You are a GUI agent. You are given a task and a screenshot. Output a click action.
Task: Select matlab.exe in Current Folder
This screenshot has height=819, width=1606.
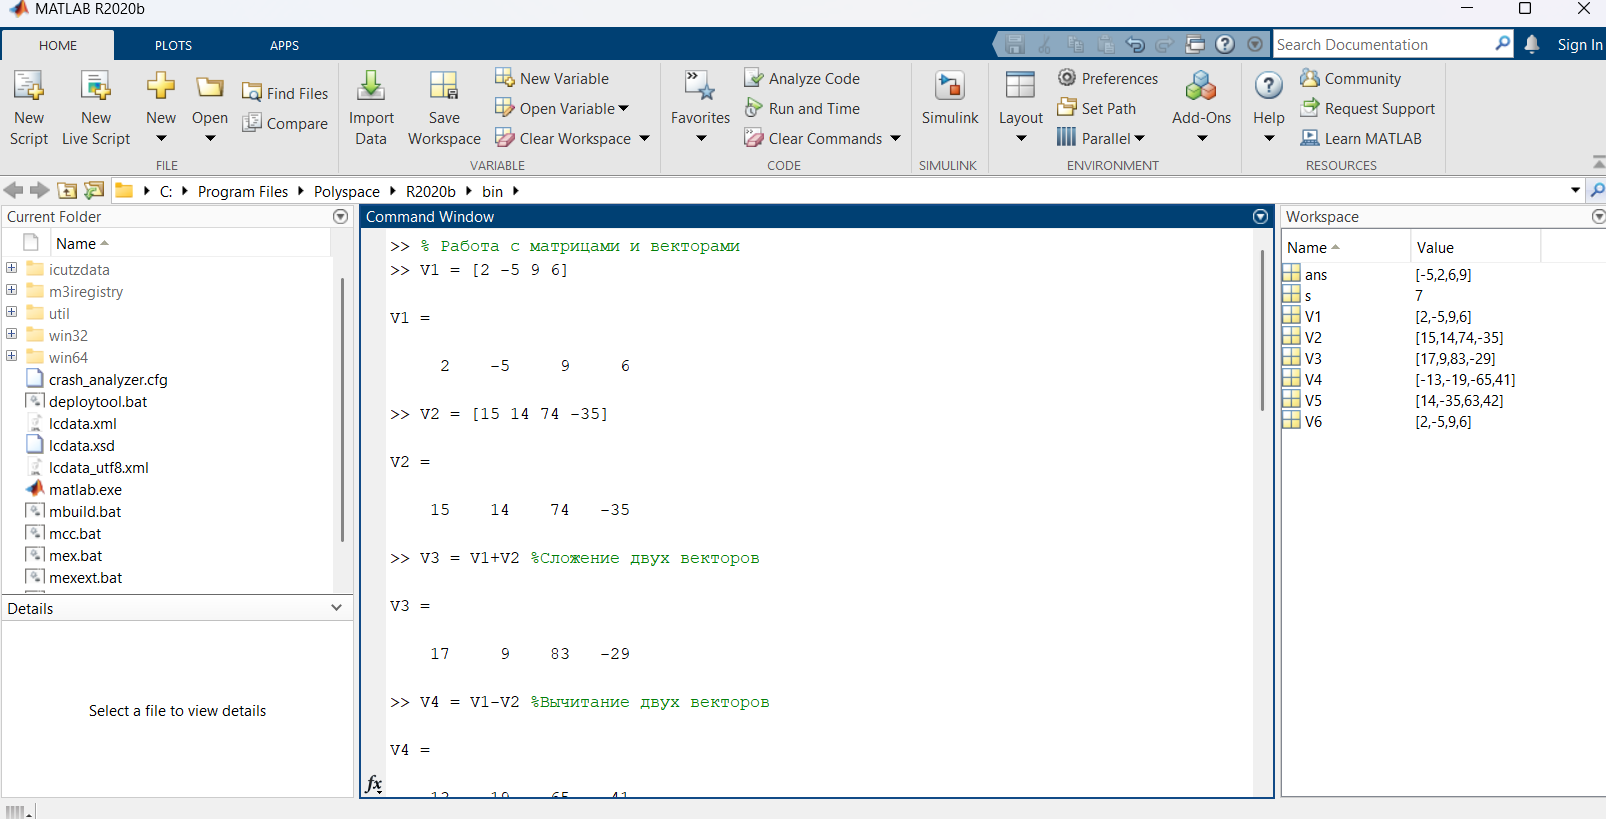85,490
